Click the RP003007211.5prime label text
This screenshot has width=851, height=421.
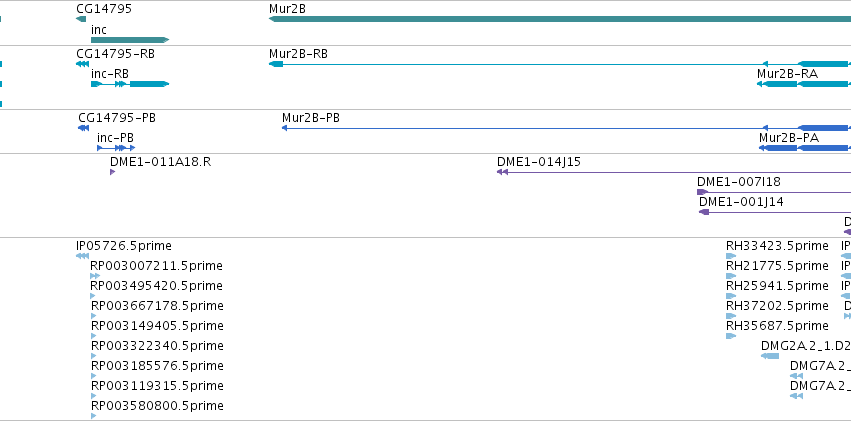click(156, 266)
